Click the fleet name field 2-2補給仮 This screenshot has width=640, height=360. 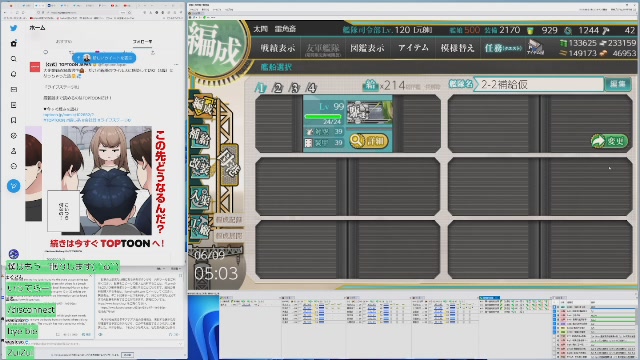539,84
